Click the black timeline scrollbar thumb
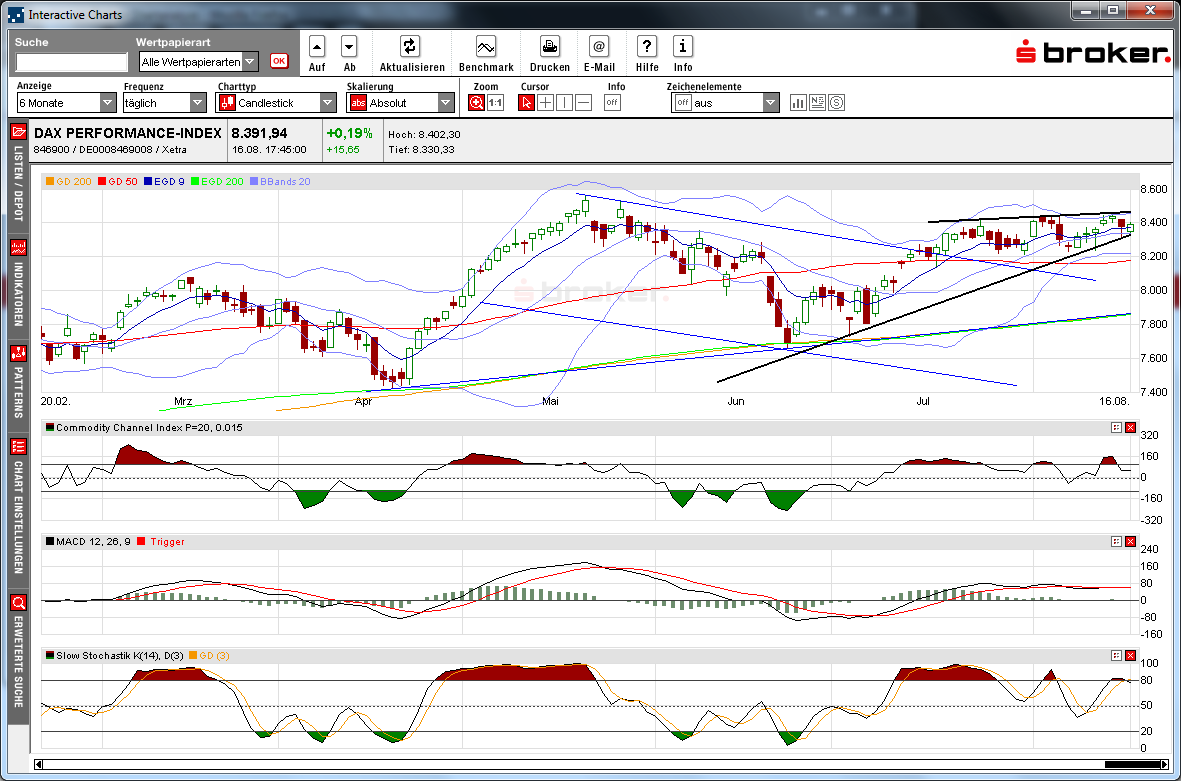Image resolution: width=1181 pixels, height=781 pixels. 1132,764
